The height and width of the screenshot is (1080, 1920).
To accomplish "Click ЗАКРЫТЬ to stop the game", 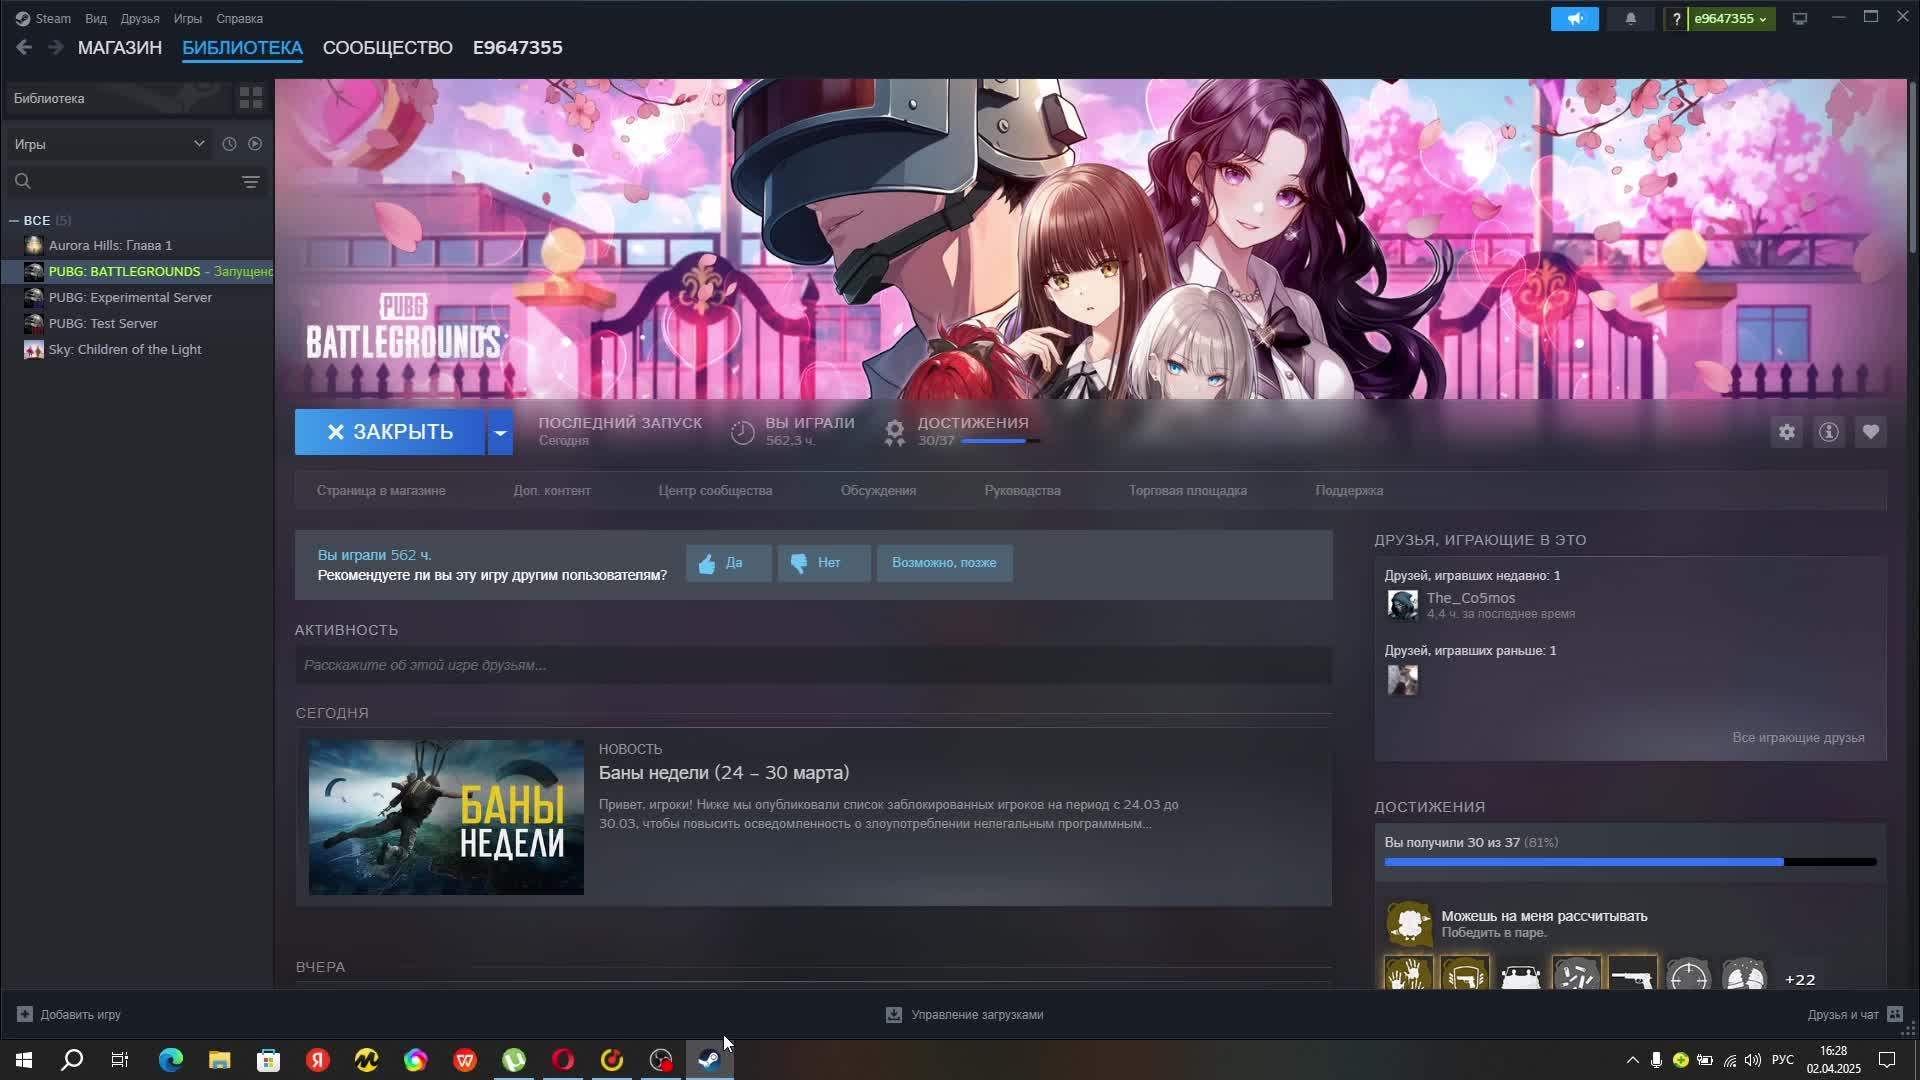I will [x=390, y=432].
